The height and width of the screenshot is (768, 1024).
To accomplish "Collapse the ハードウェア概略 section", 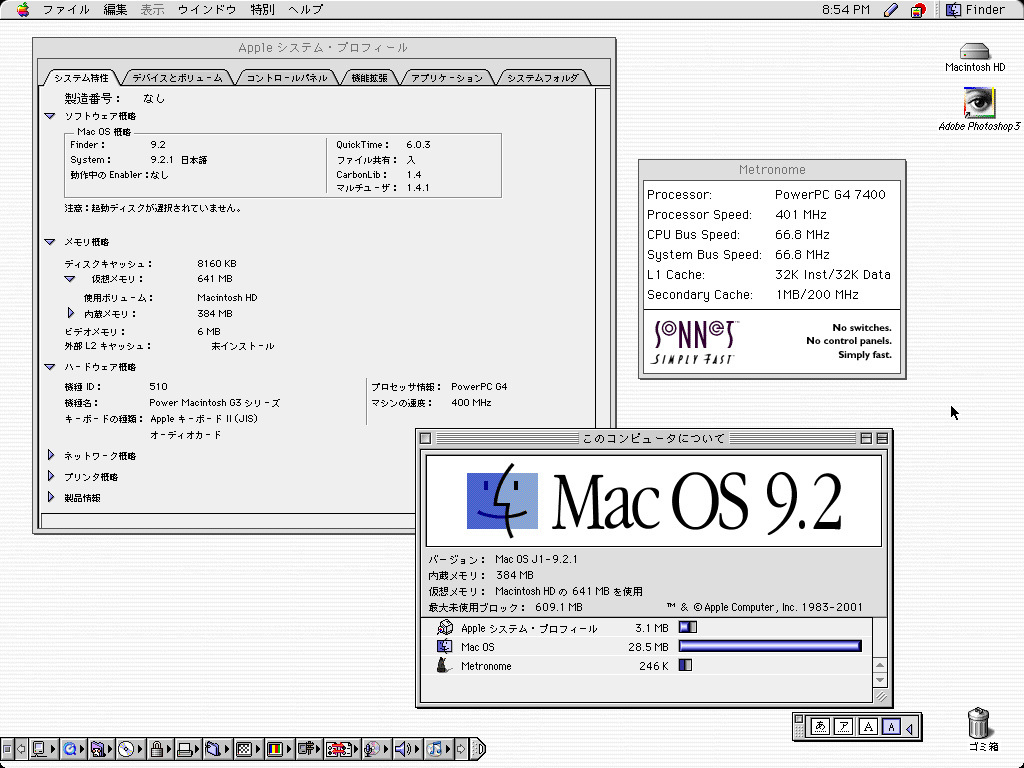I will pos(50,367).
